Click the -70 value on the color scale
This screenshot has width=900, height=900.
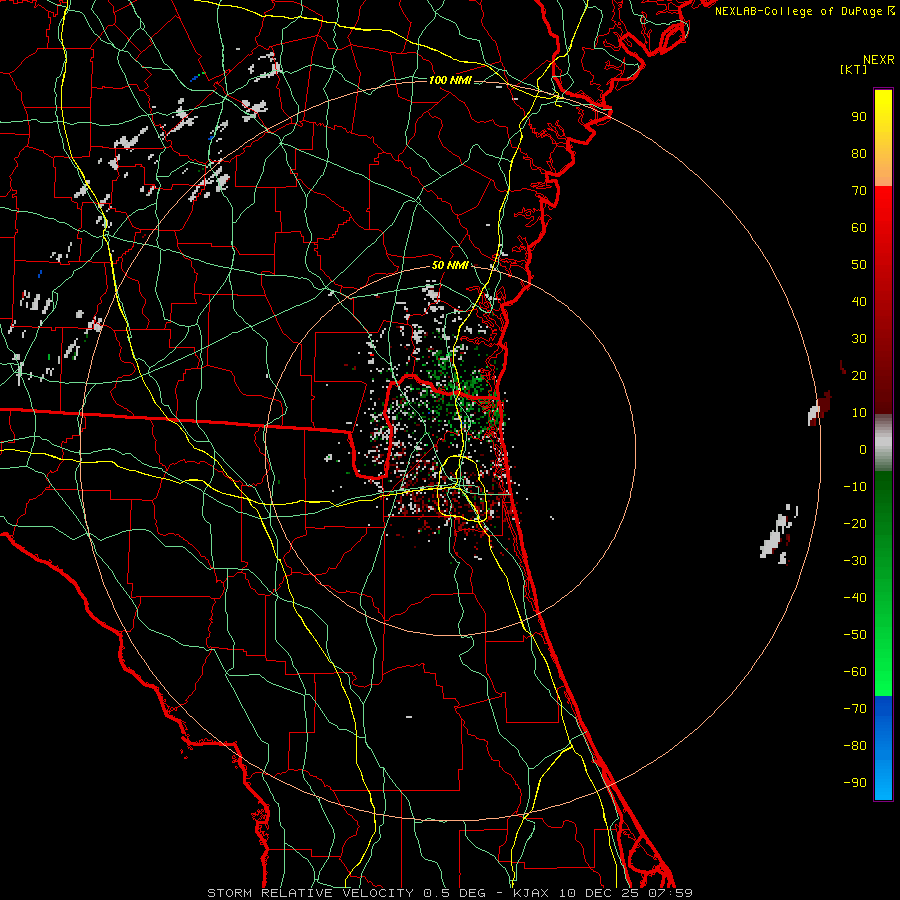(855, 709)
